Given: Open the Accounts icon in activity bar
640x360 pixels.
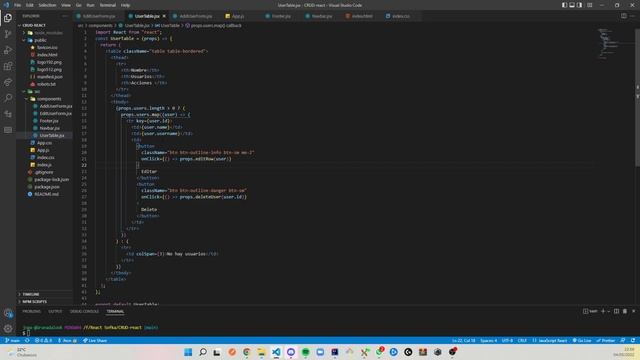Looking at the screenshot, I should pyautogui.click(x=8, y=313).
